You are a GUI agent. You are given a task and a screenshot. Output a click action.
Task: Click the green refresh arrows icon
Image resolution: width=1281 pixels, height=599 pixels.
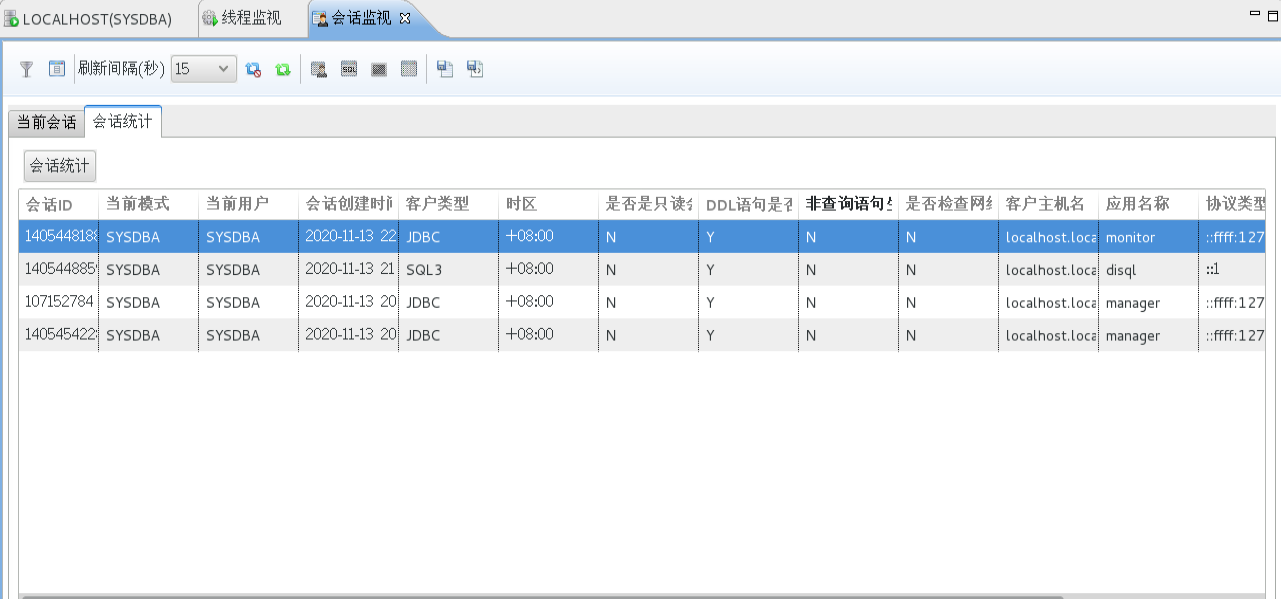[x=283, y=69]
